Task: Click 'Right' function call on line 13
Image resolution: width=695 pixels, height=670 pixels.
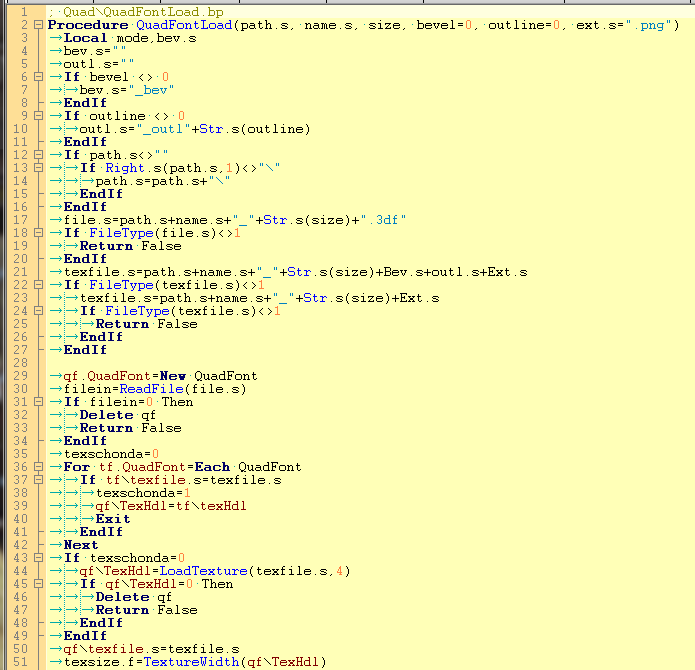Action: 125,168
